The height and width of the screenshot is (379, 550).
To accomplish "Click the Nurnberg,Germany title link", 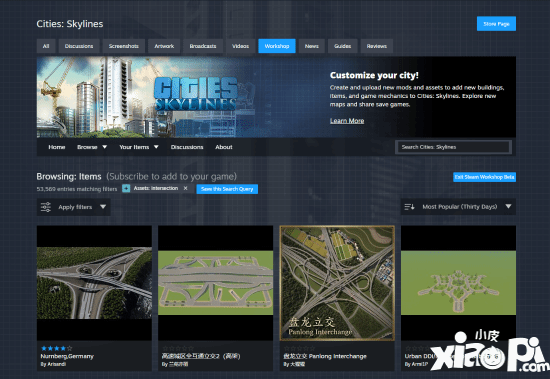I will [67, 356].
